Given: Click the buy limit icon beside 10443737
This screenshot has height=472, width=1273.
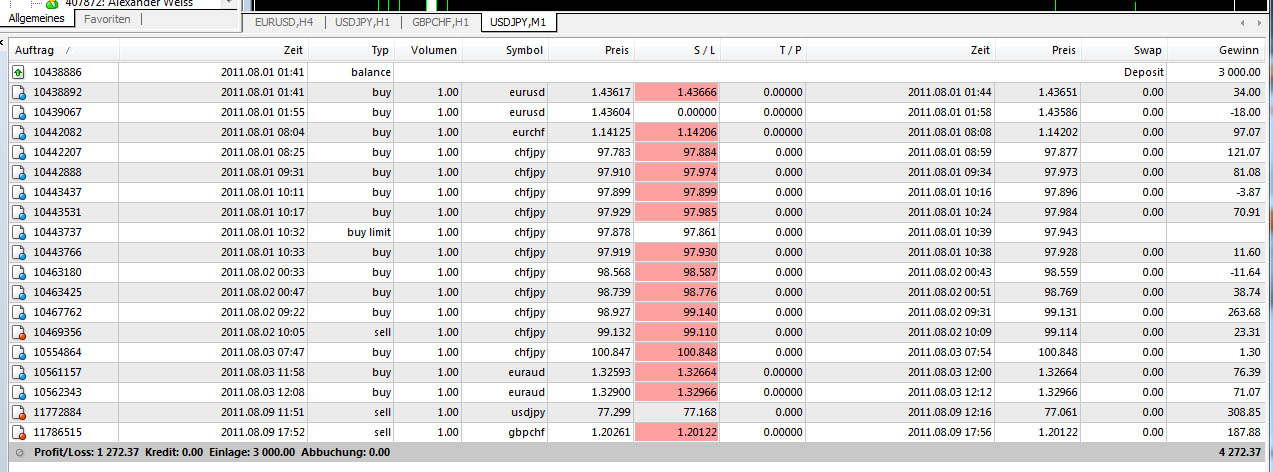Looking at the screenshot, I should coord(19,233).
